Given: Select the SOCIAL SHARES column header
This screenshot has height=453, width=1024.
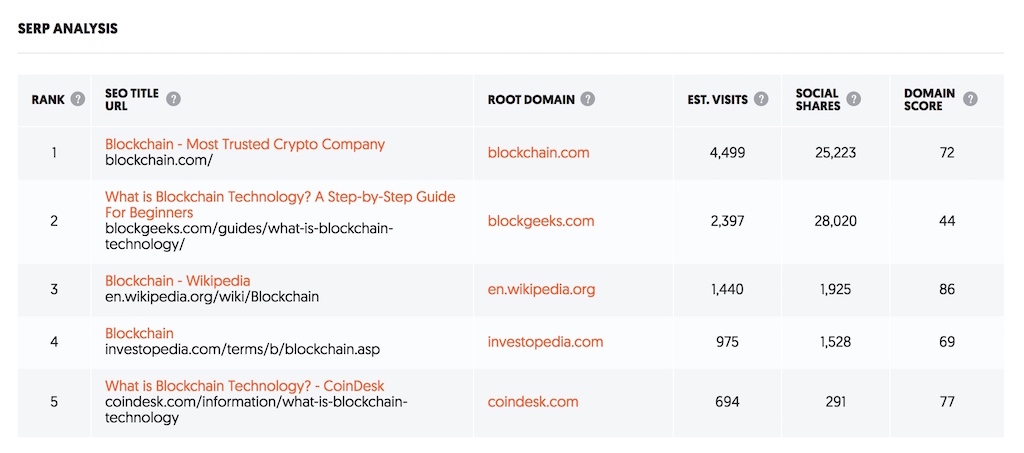Looking at the screenshot, I should [818, 100].
